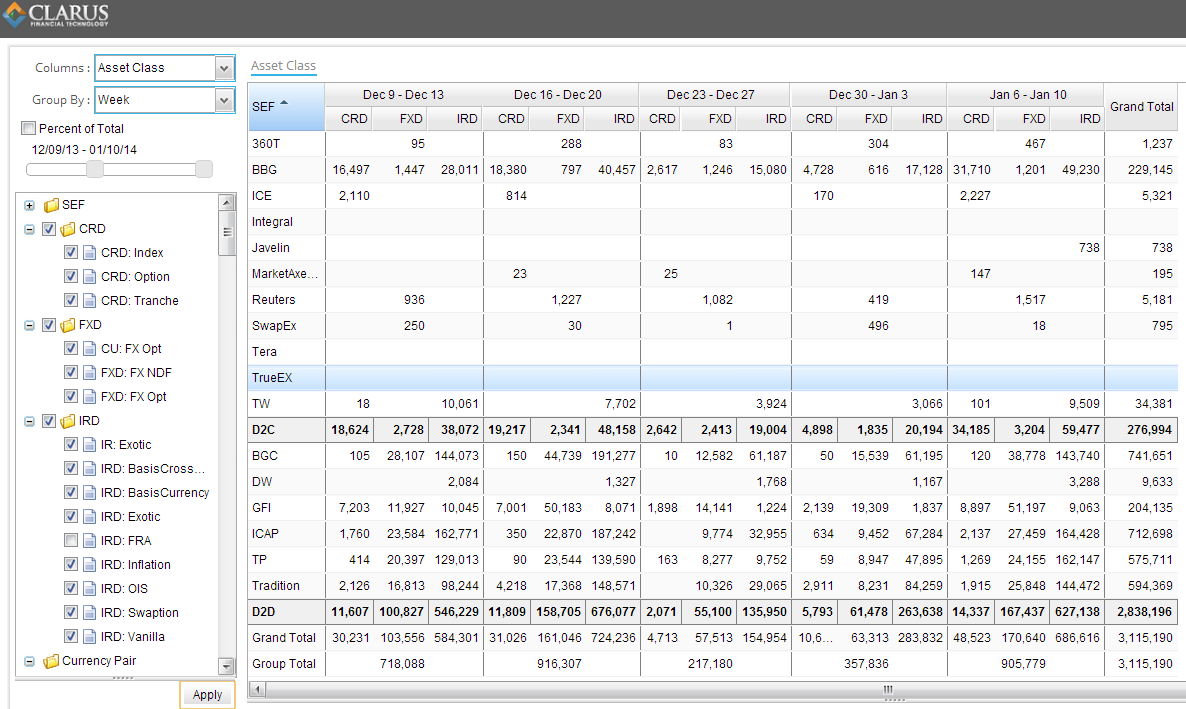The width and height of the screenshot is (1186, 709).
Task: Click the document icon beside IRD: FRA
Action: [x=89, y=541]
